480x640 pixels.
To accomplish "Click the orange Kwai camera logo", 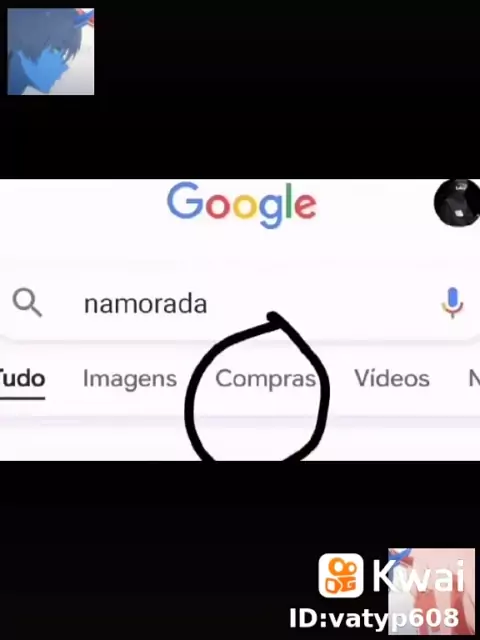I will [341, 576].
